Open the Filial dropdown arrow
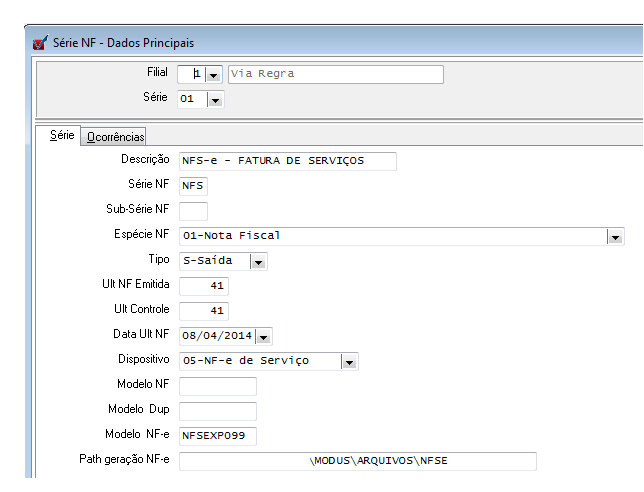The width and height of the screenshot is (644, 492). pyautogui.click(x=213, y=75)
